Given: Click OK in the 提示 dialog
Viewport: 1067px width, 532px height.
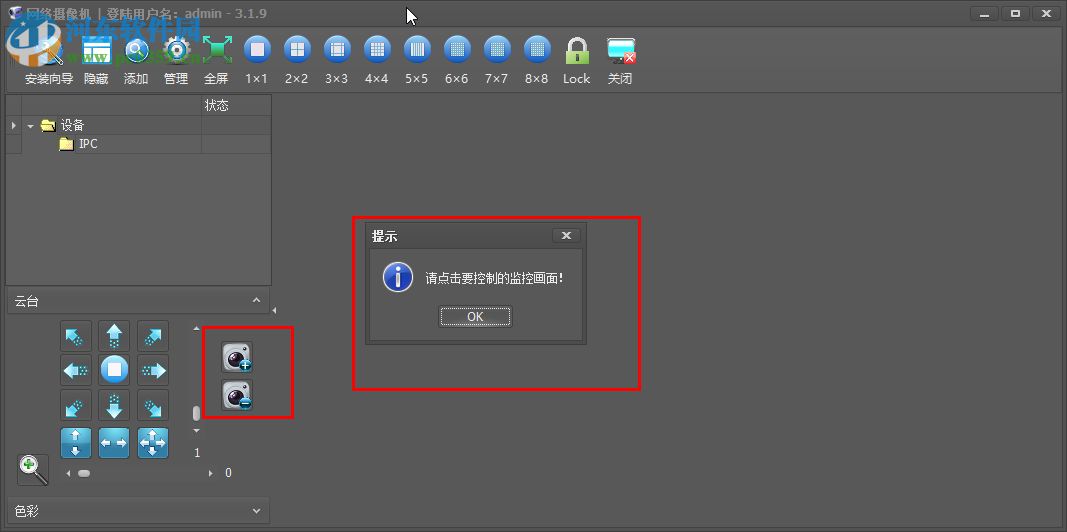Looking at the screenshot, I should (475, 316).
